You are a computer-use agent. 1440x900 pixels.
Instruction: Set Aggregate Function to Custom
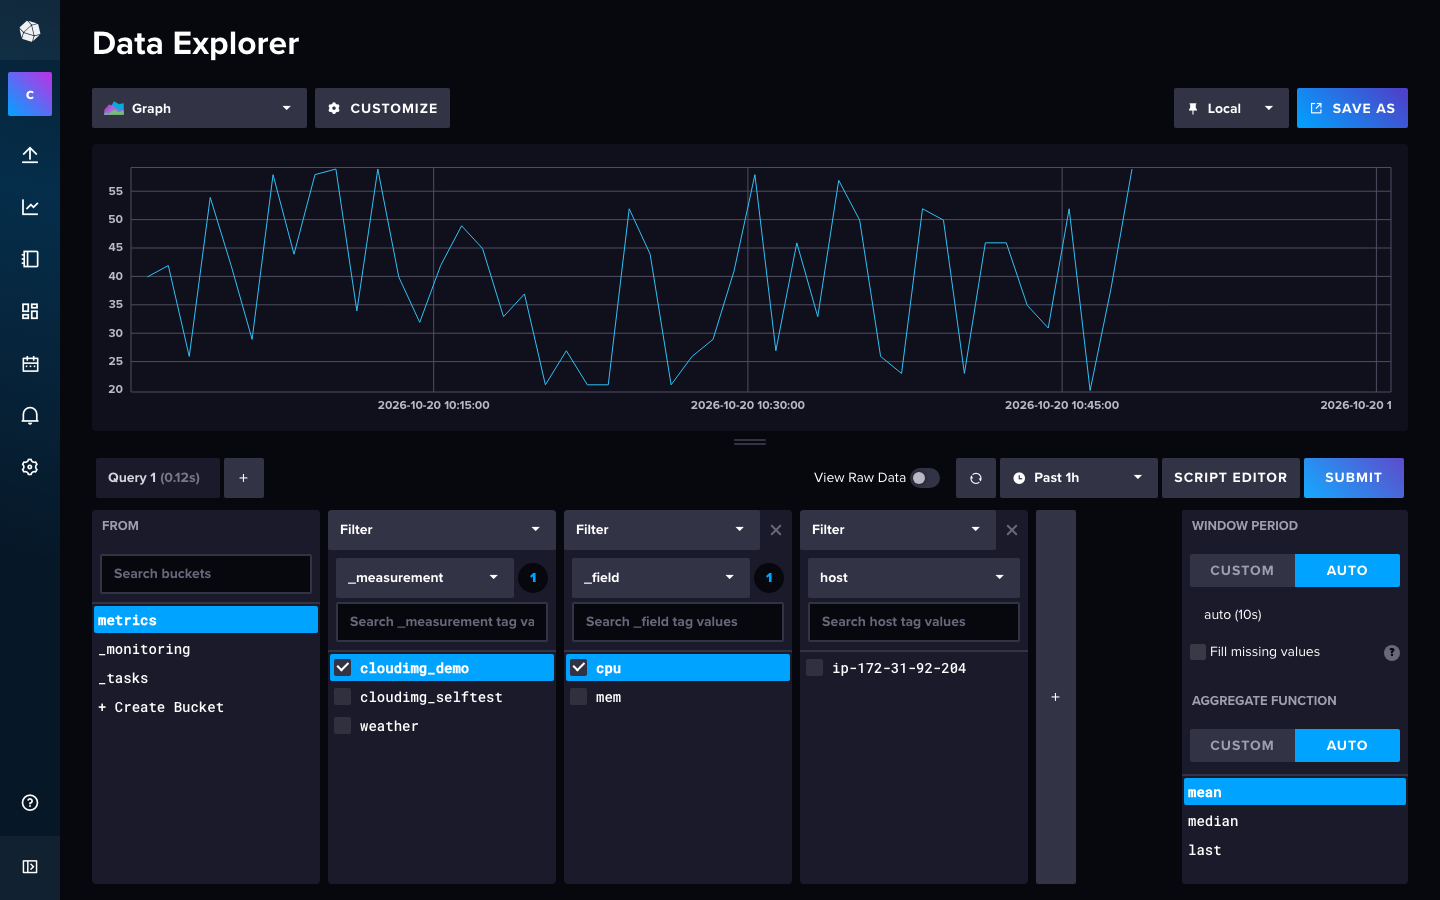pos(1242,745)
